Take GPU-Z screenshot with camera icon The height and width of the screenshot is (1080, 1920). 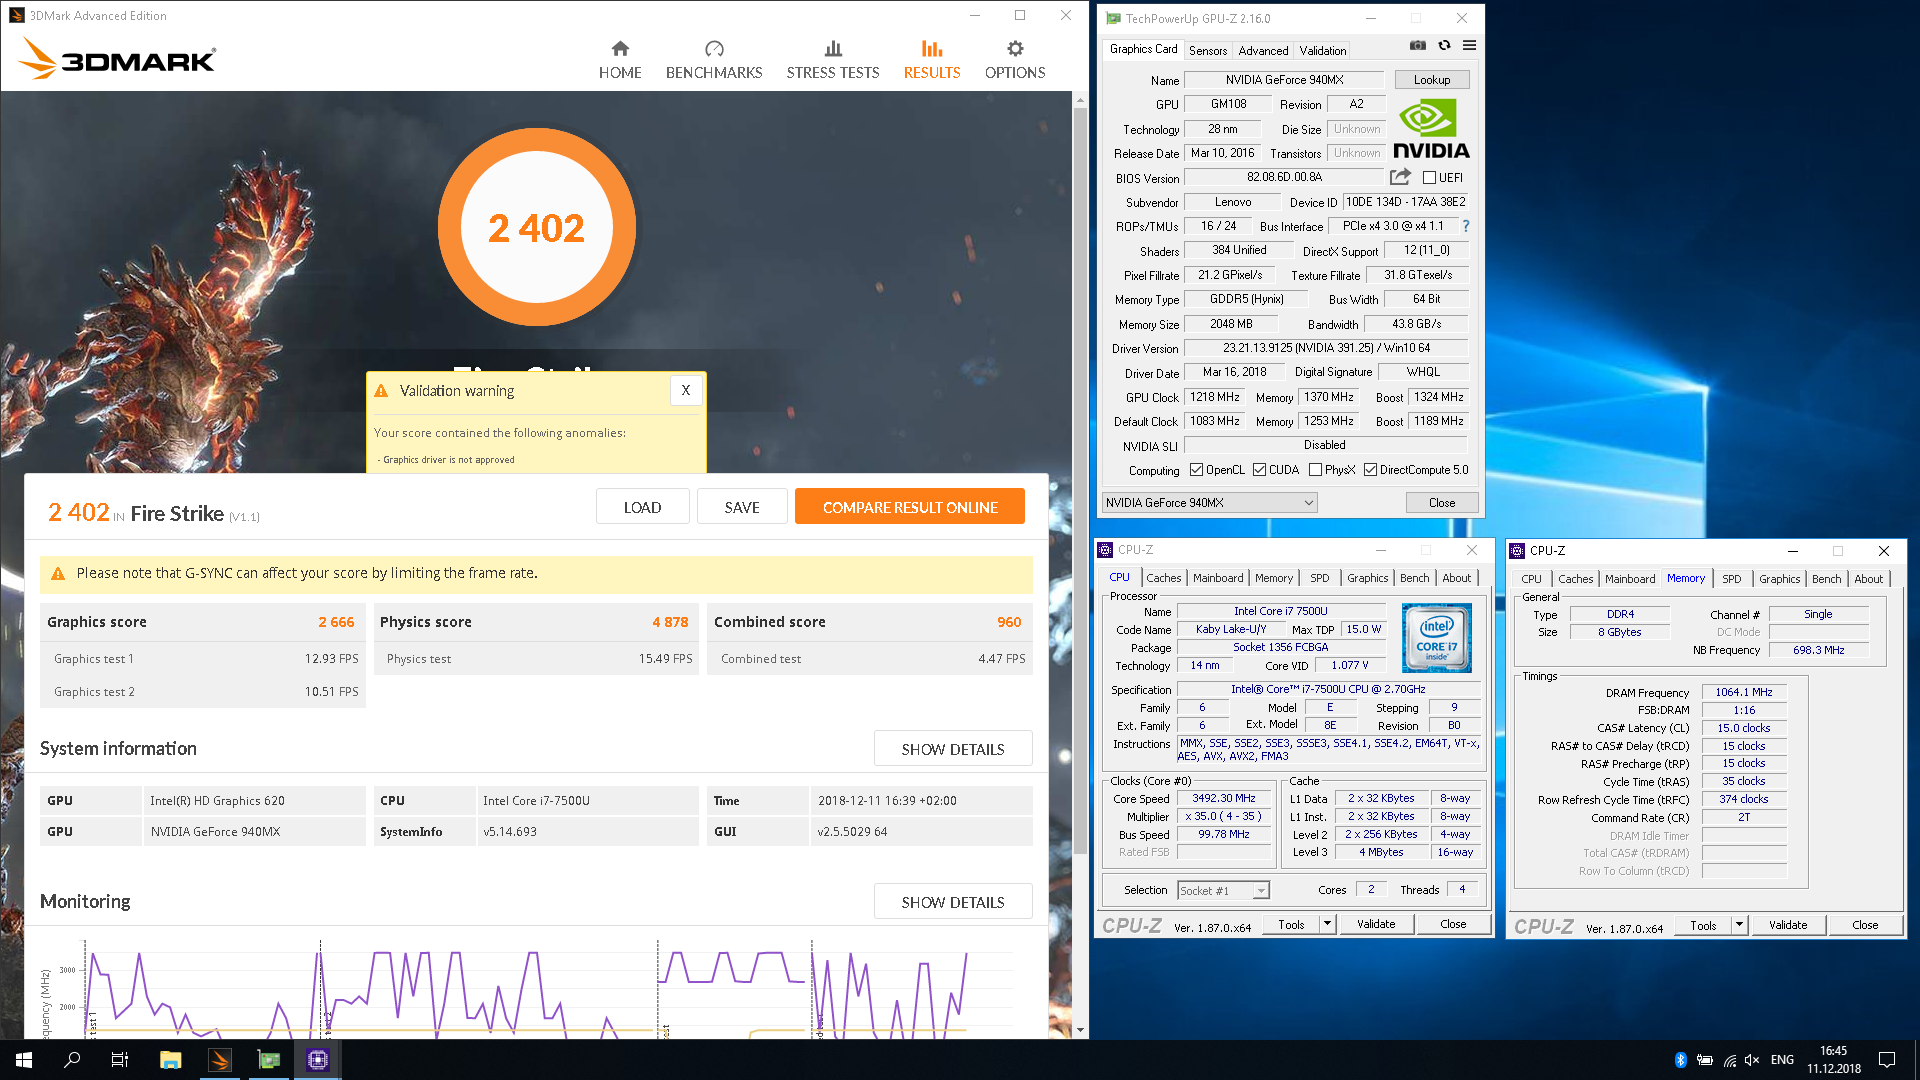[1418, 46]
